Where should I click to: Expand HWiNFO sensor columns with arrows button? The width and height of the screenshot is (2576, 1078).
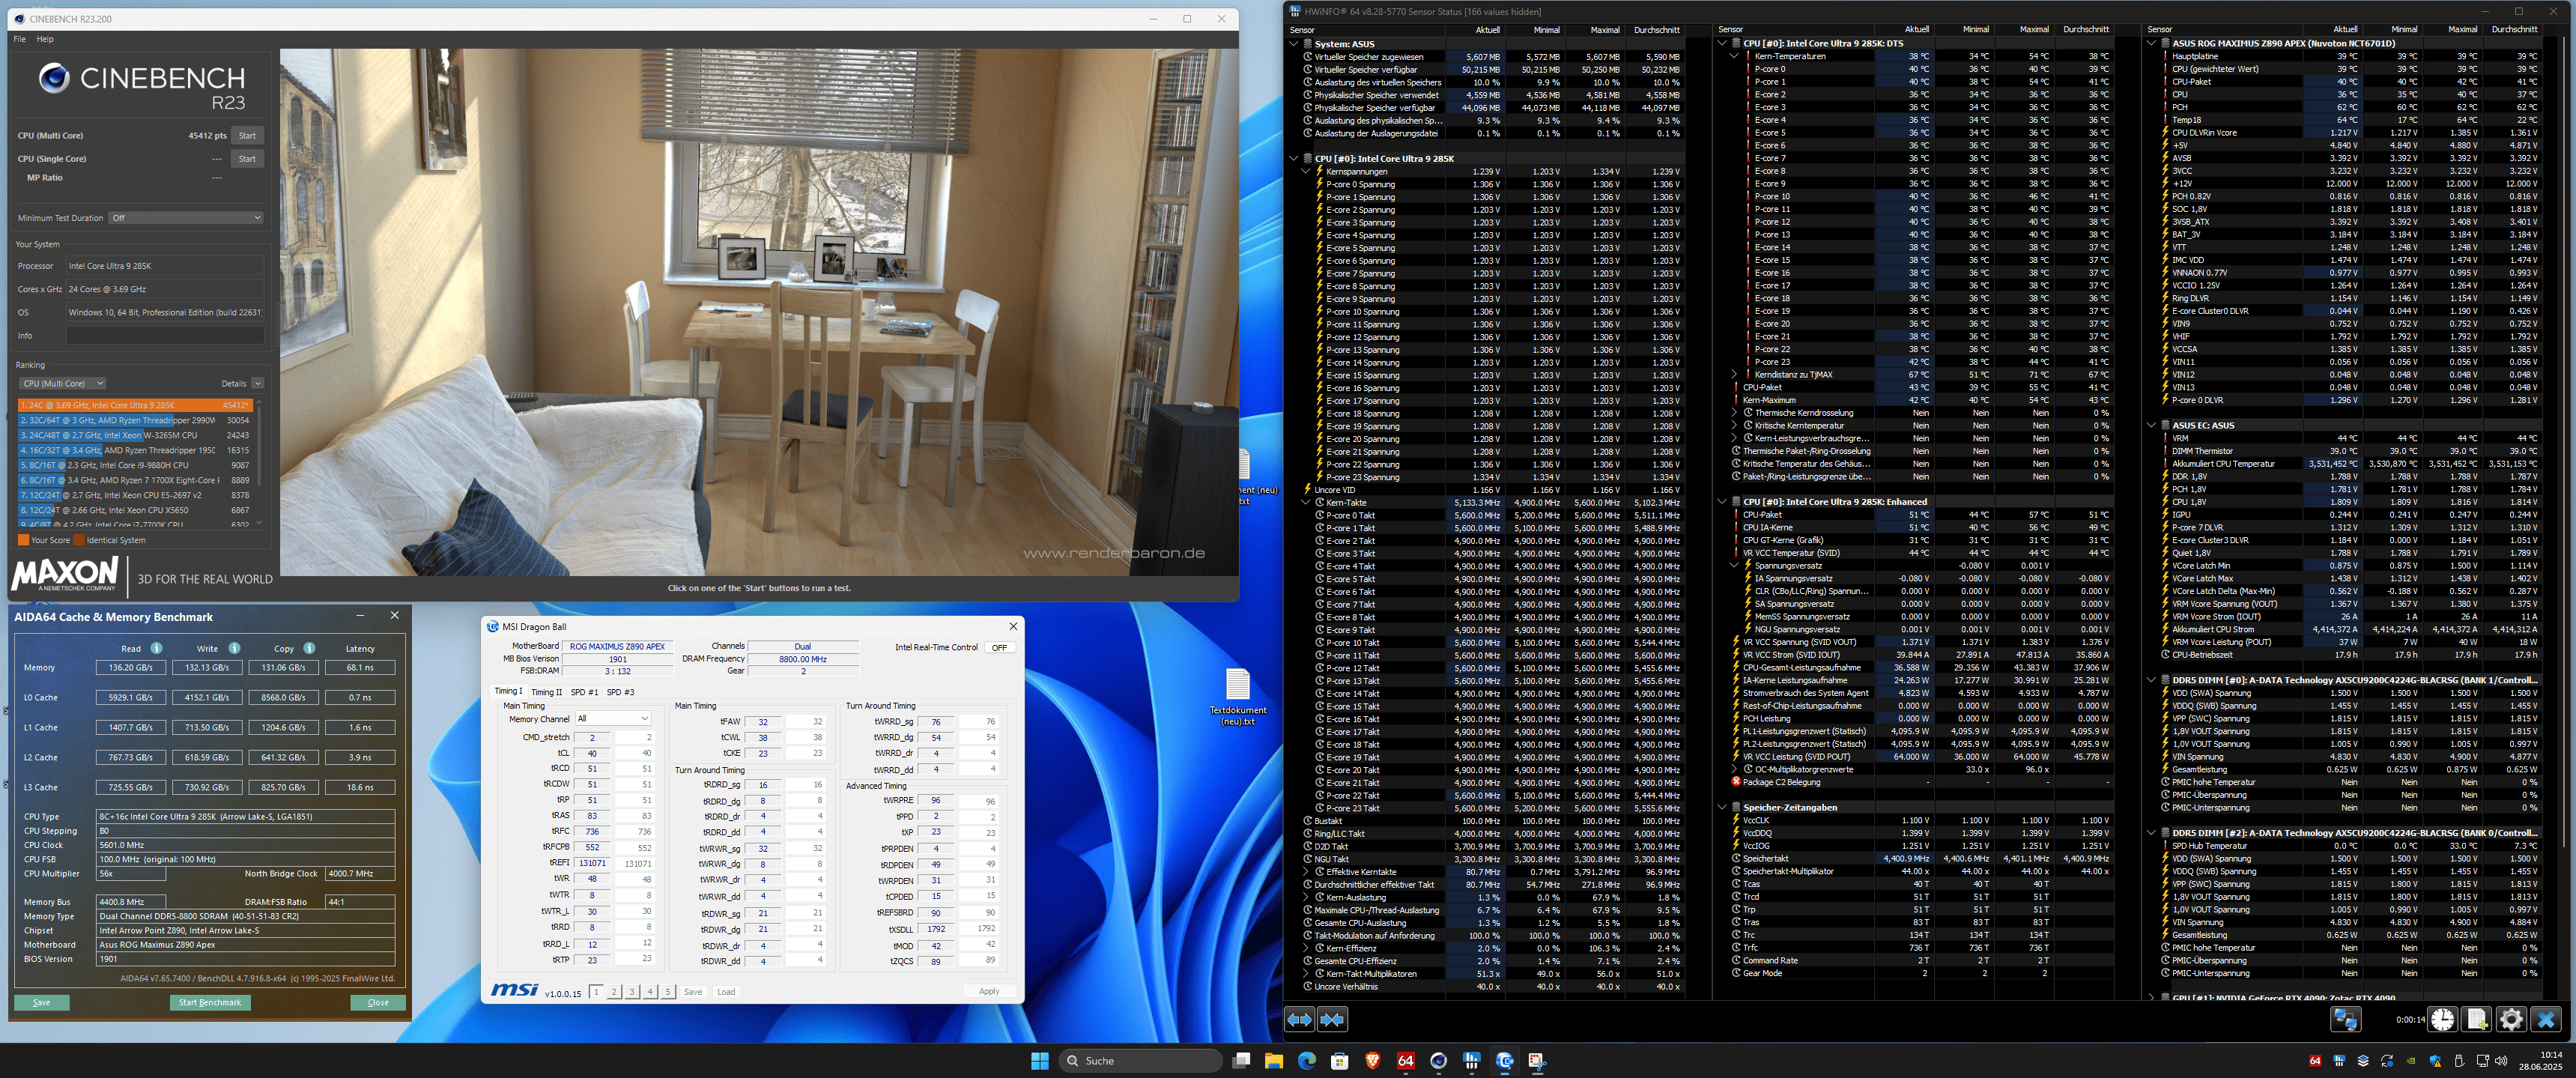(1299, 1019)
